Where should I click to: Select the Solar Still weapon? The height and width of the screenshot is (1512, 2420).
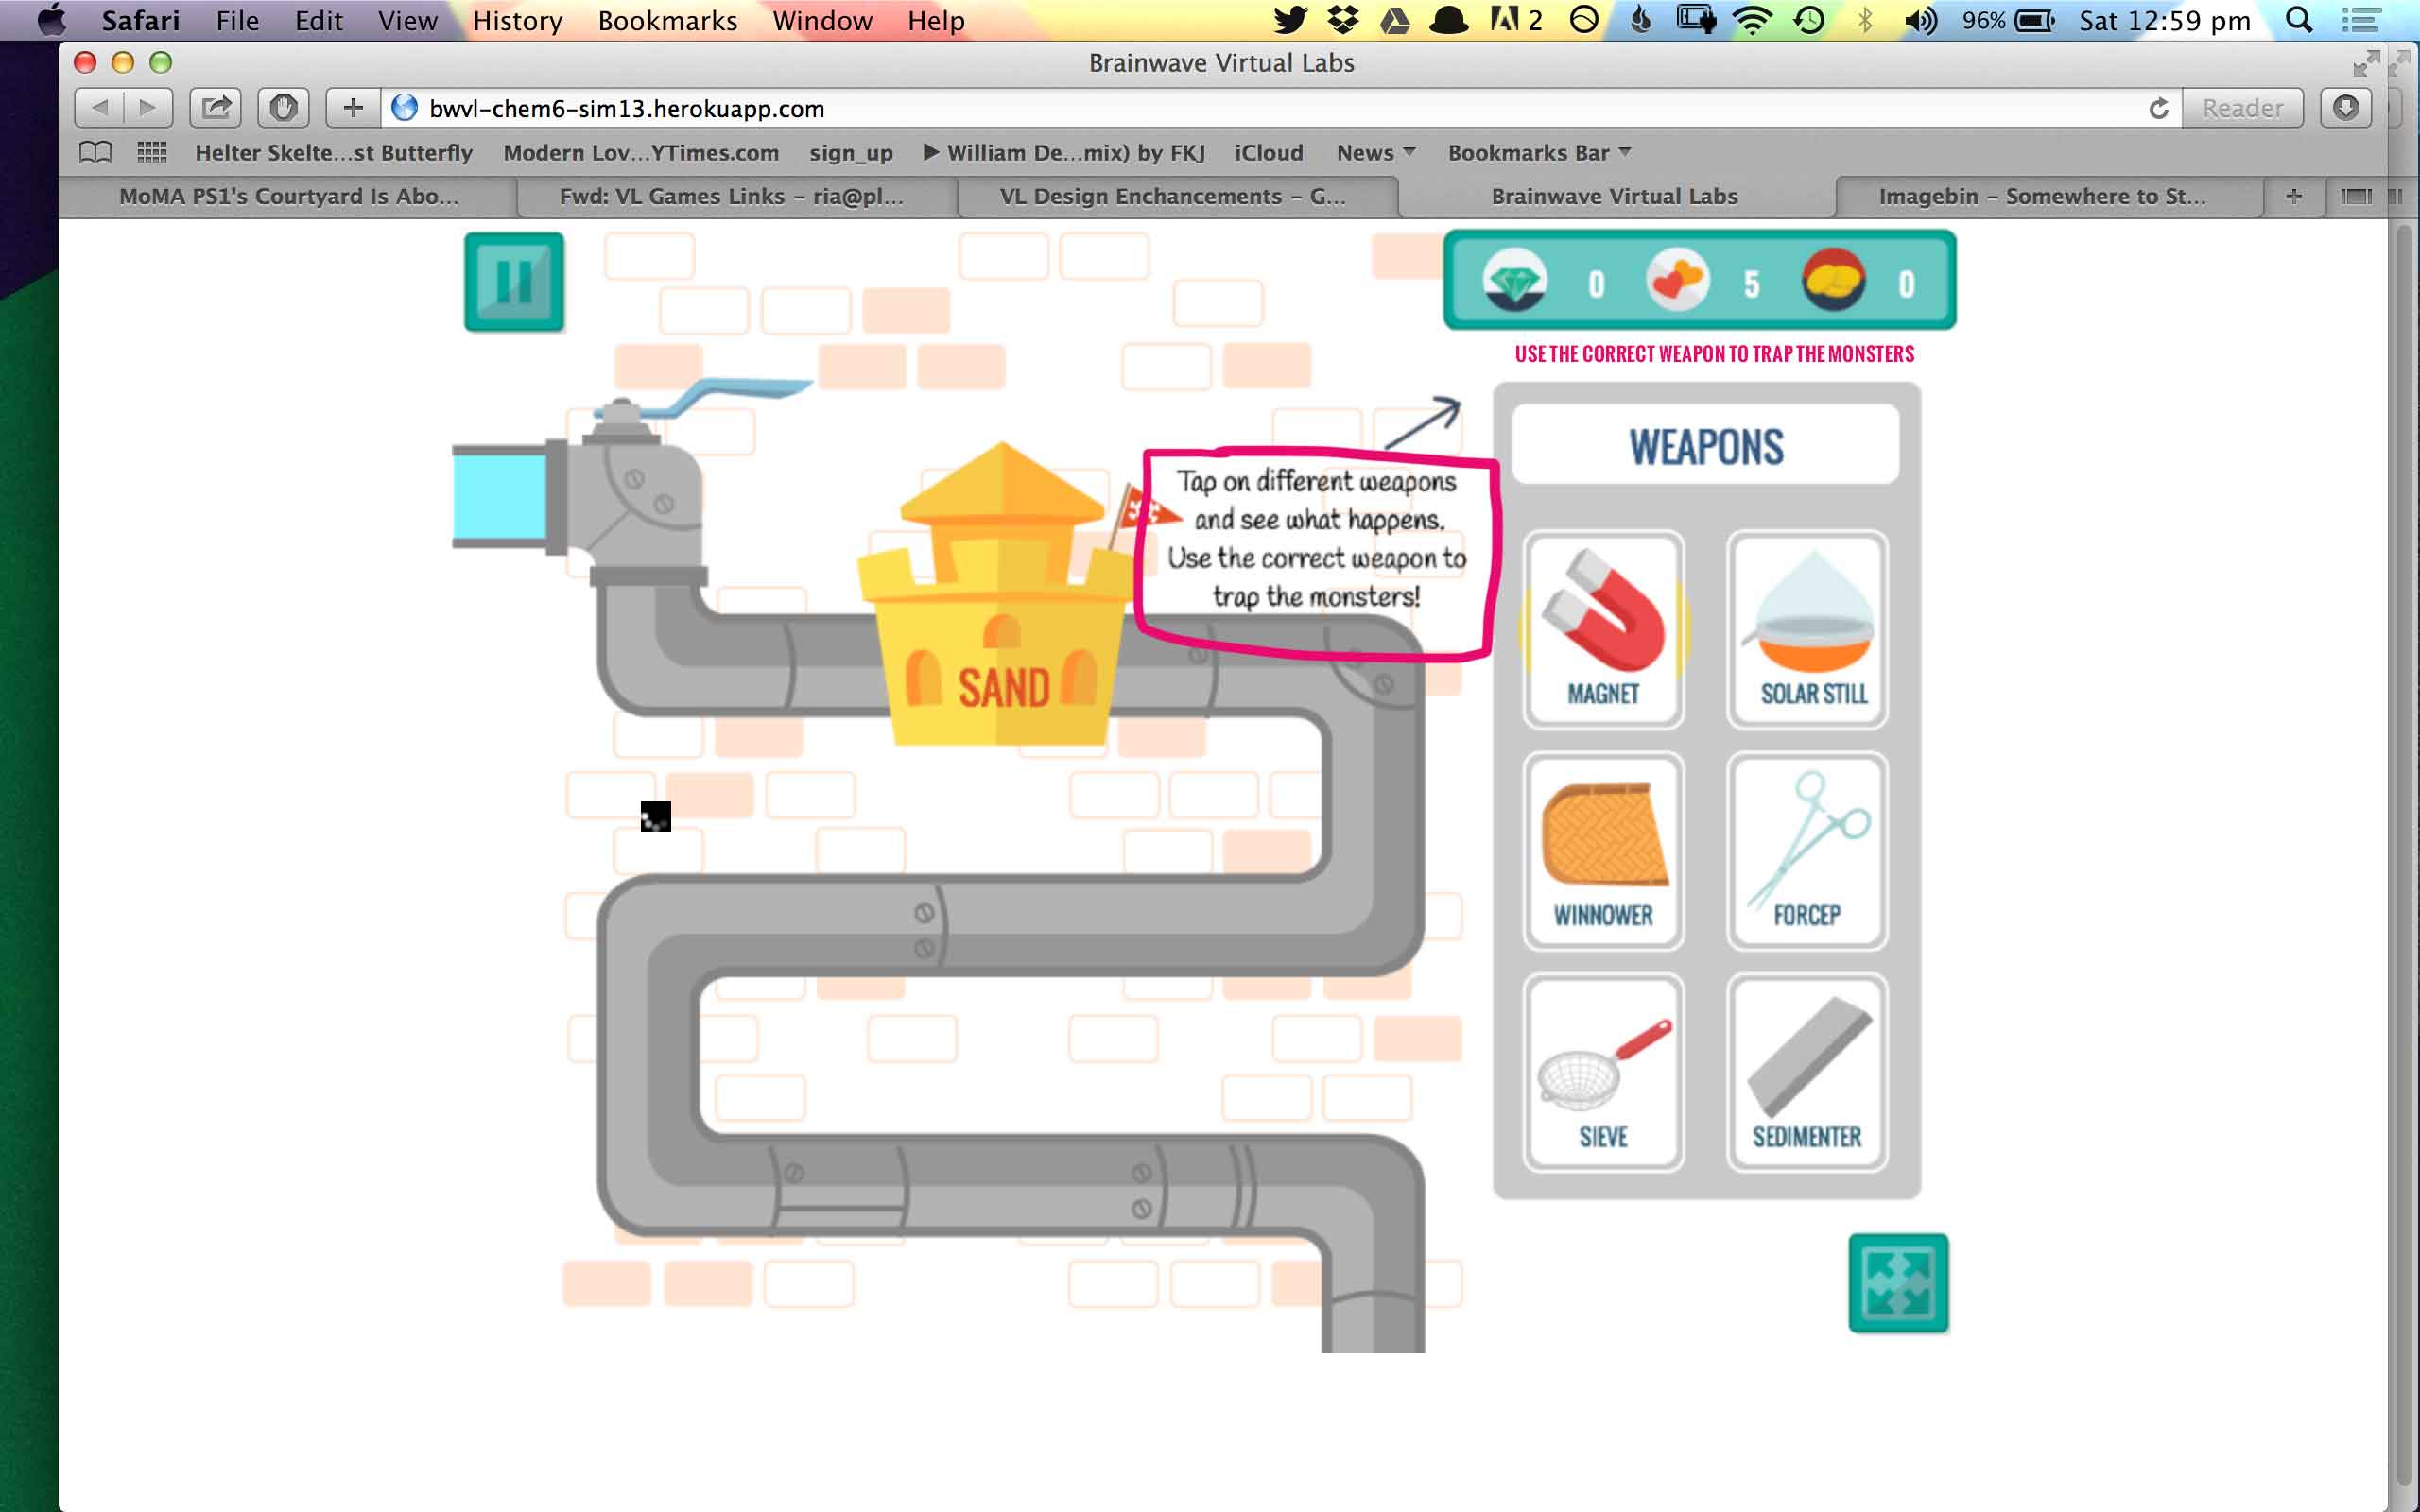(1807, 630)
